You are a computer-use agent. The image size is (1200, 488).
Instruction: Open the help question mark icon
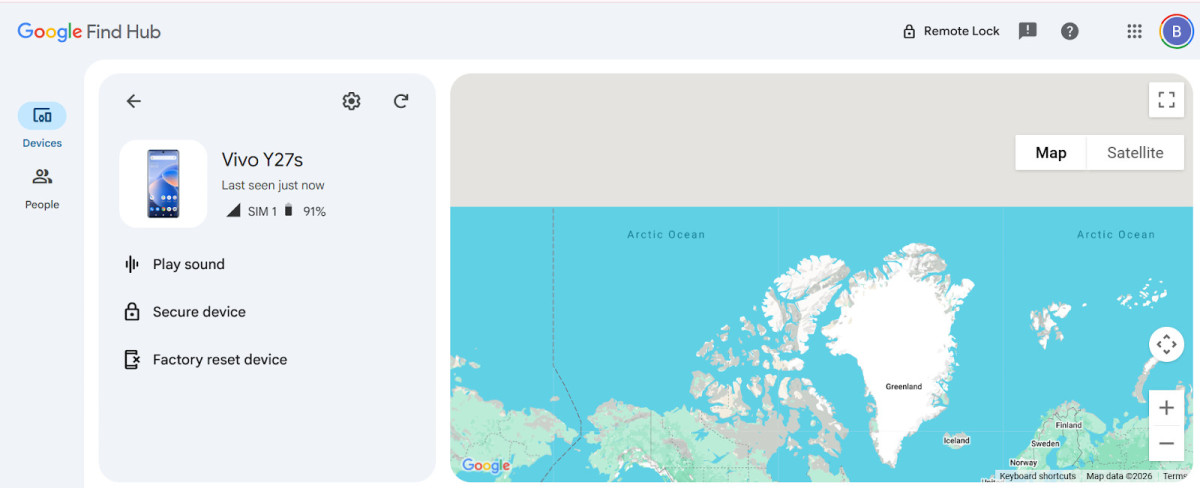click(1070, 31)
